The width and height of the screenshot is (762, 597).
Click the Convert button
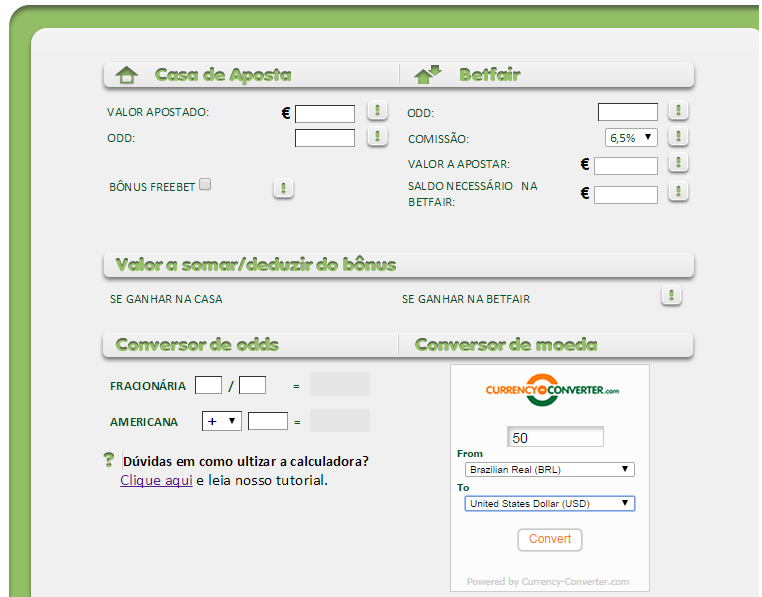550,540
